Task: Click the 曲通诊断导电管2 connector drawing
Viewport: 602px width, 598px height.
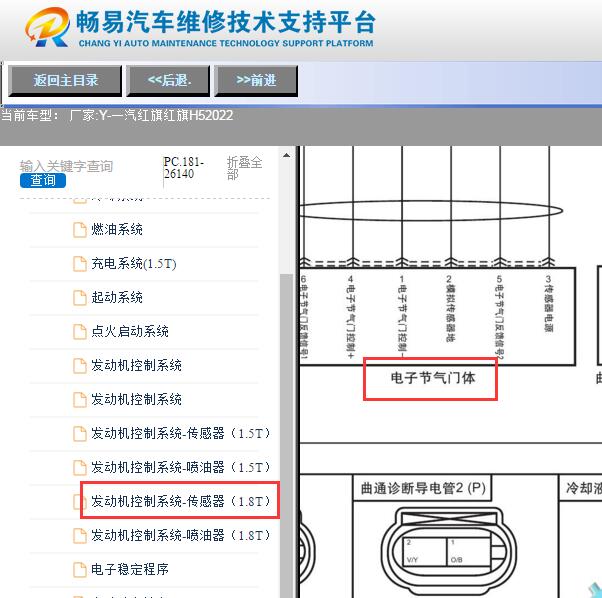Action: click(448, 550)
